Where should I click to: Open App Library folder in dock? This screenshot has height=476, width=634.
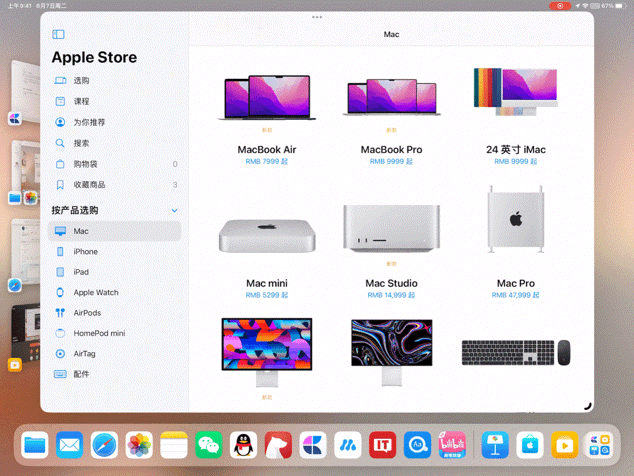point(599,445)
